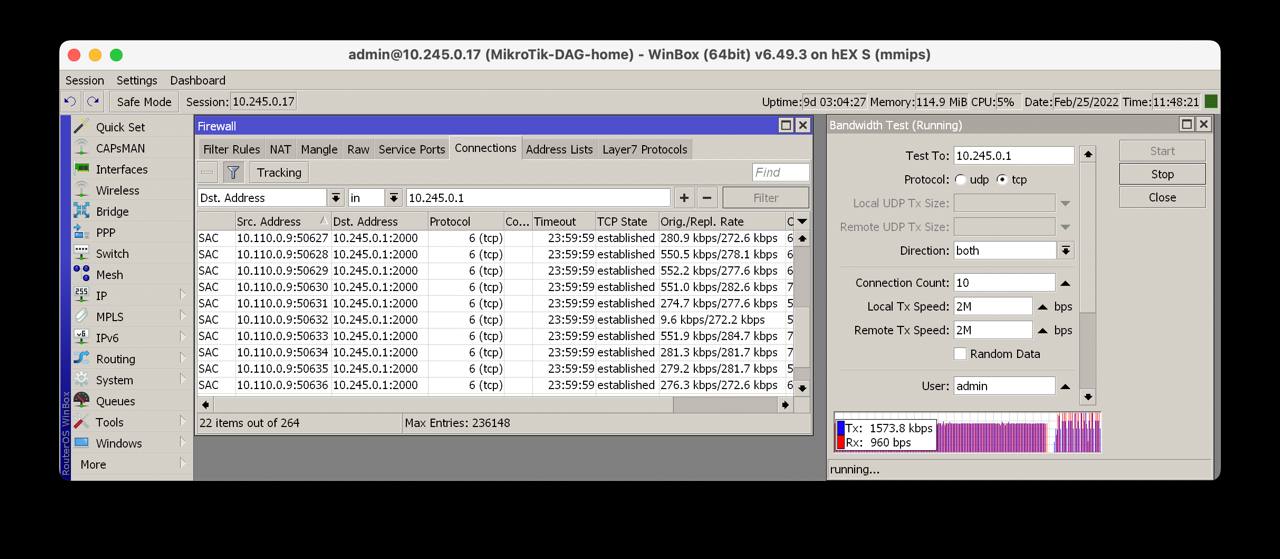Open the Interfaces sidebar entry
The image size is (1280, 559).
click(x=121, y=169)
